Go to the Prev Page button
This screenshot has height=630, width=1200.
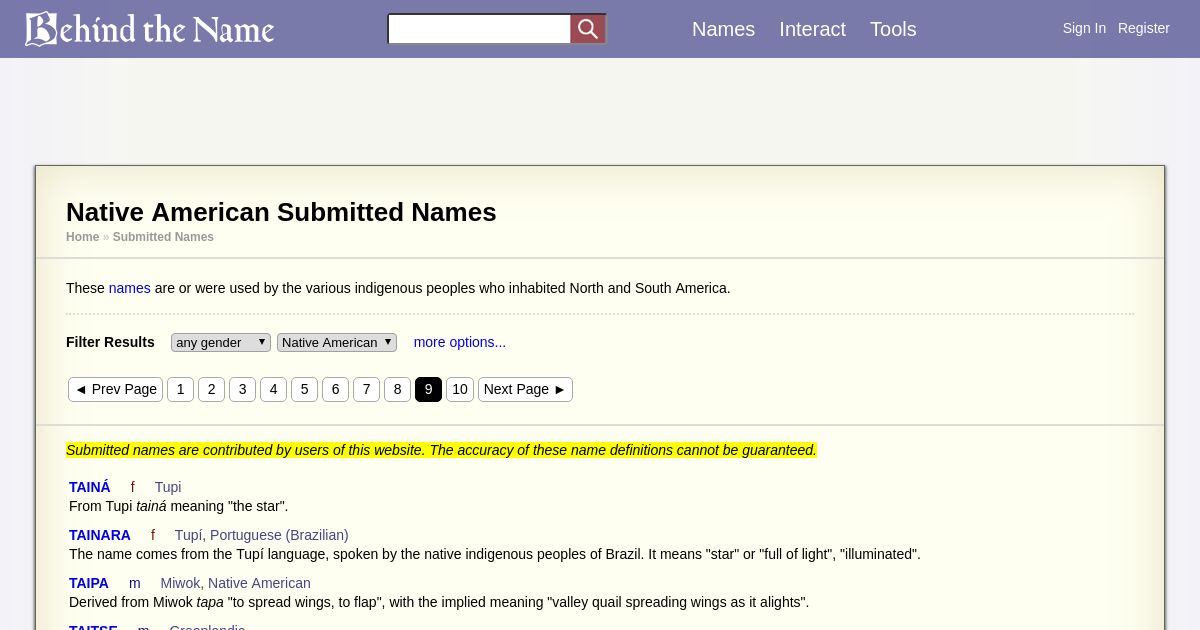[x=115, y=389]
